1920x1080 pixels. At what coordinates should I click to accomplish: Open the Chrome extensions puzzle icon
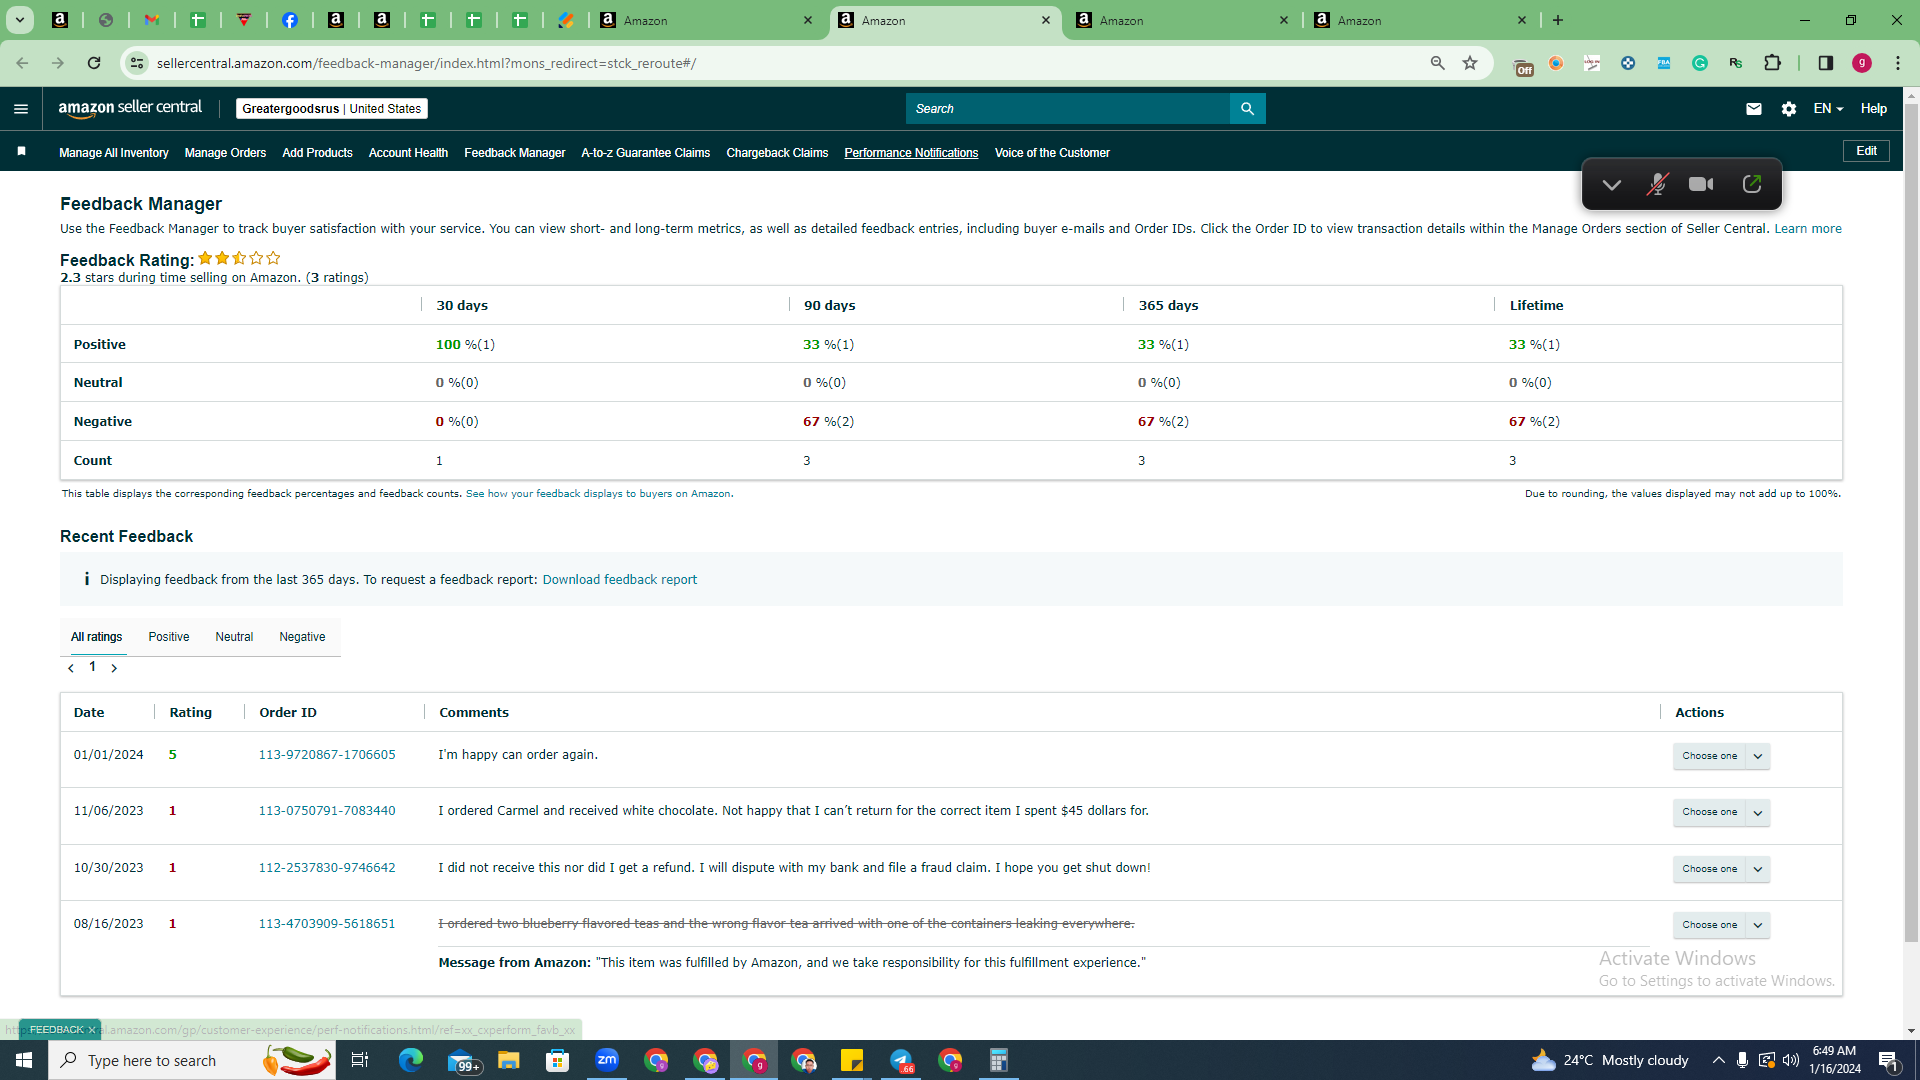(1772, 63)
